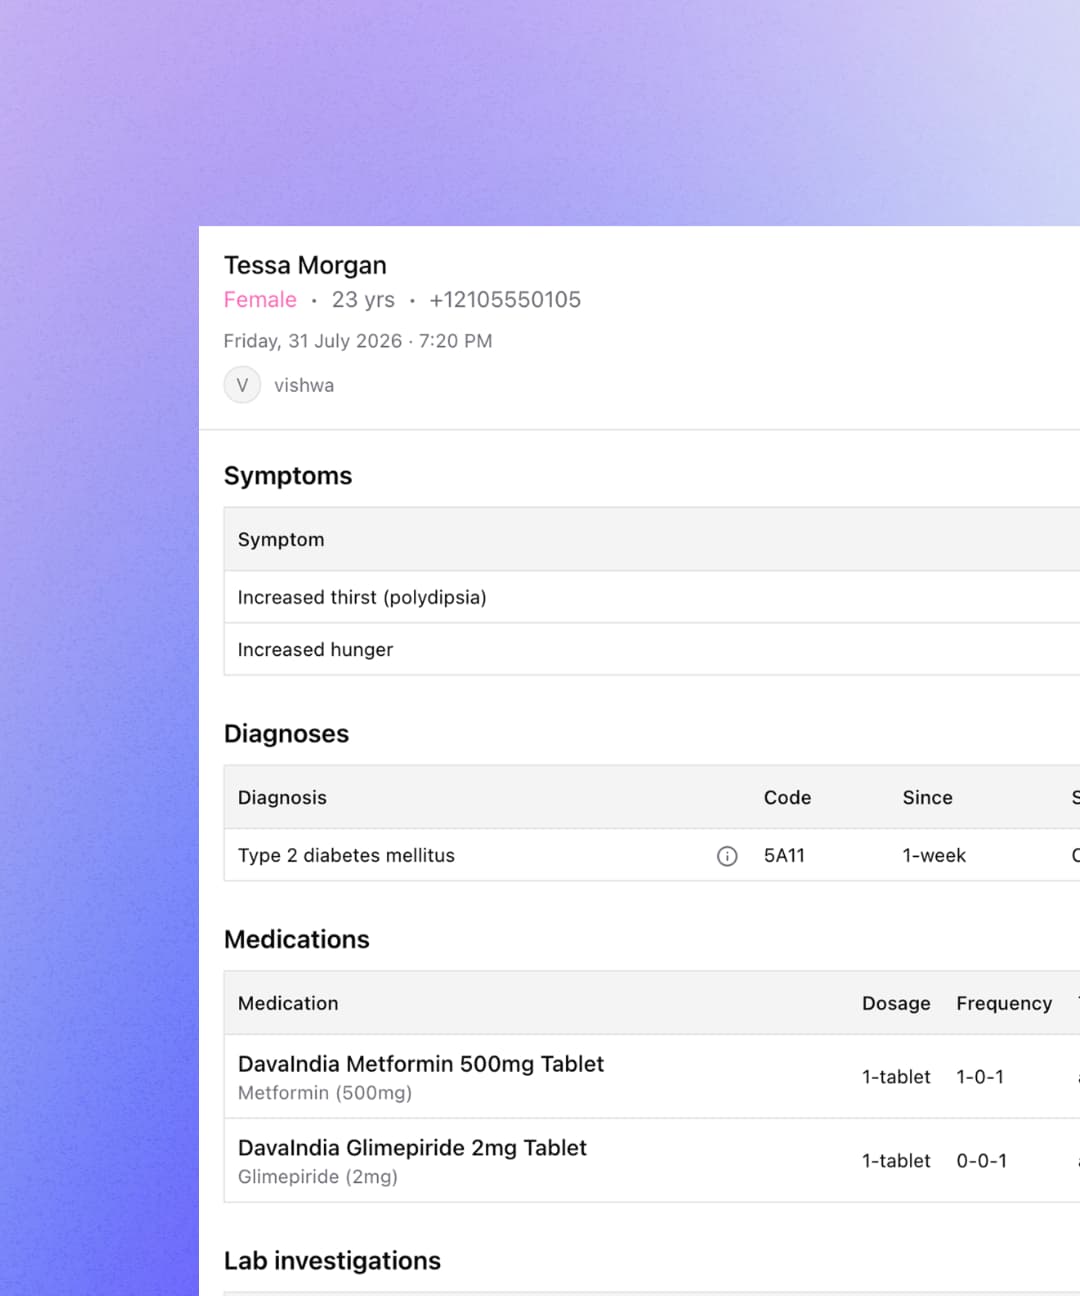Click the Frequency column header

click(1004, 1004)
